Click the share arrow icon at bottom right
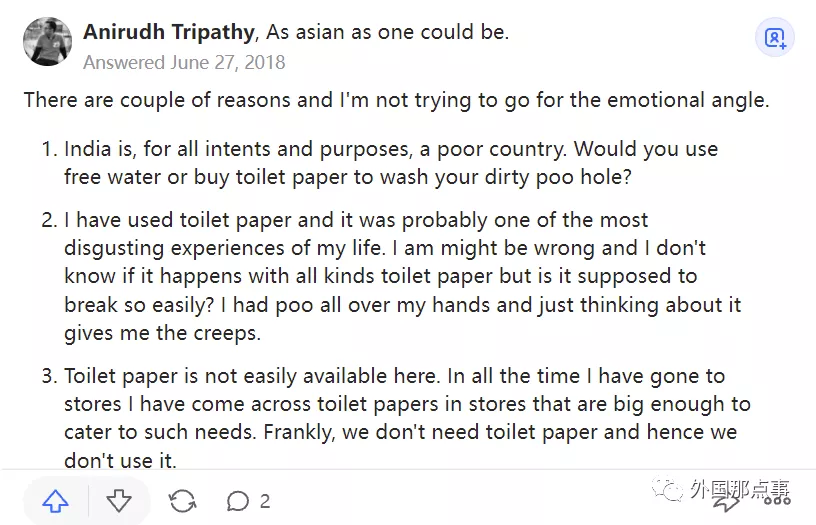 [727, 500]
